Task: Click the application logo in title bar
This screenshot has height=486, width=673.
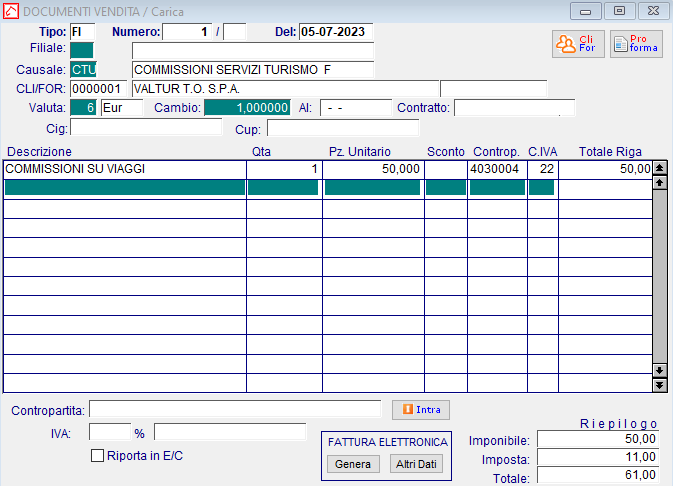Action: point(11,11)
